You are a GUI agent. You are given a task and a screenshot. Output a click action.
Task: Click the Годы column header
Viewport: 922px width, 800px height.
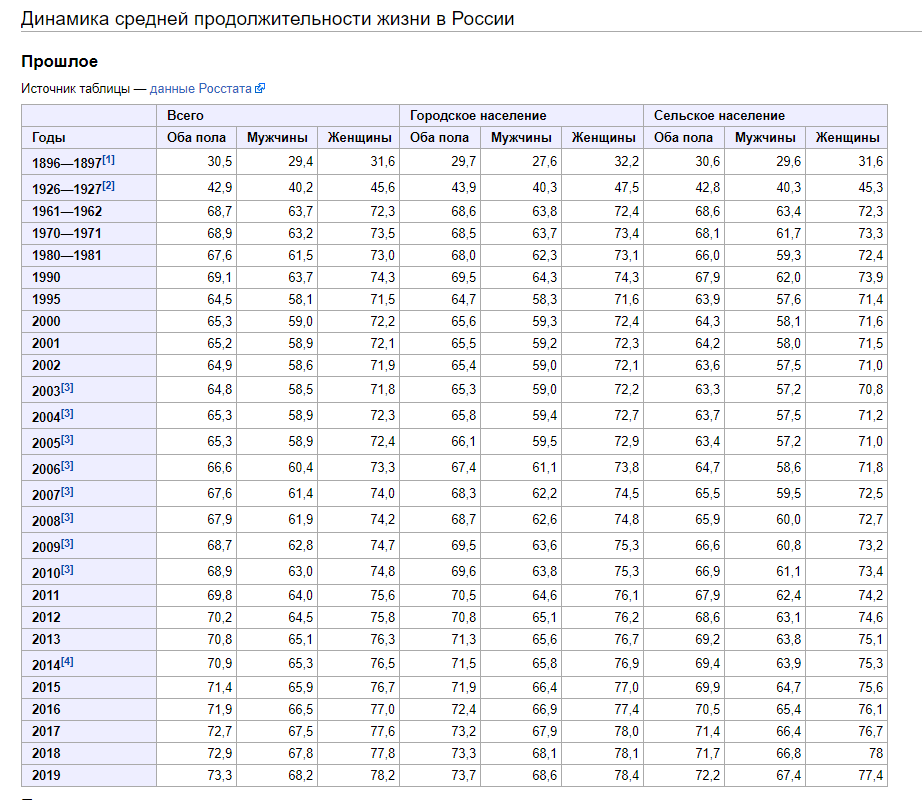pos(48,138)
